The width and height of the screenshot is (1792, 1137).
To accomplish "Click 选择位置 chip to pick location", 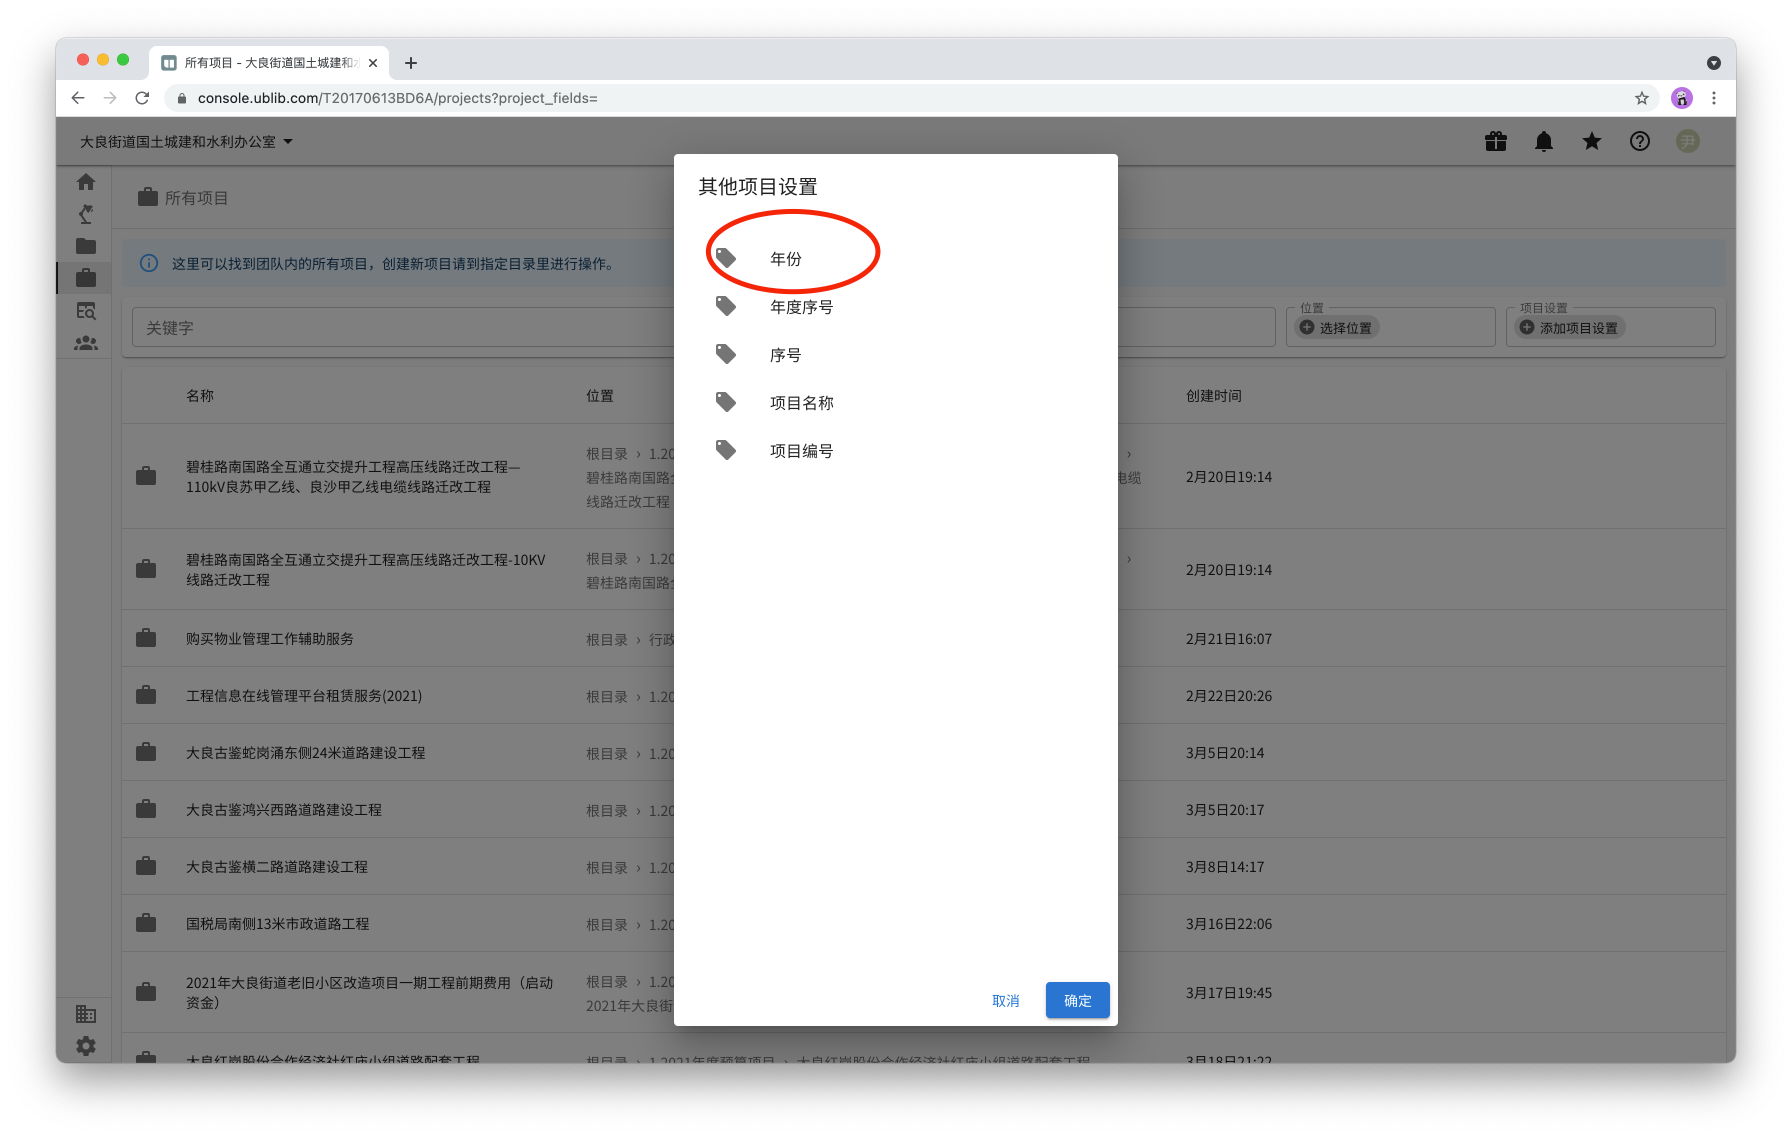I will pos(1338,328).
